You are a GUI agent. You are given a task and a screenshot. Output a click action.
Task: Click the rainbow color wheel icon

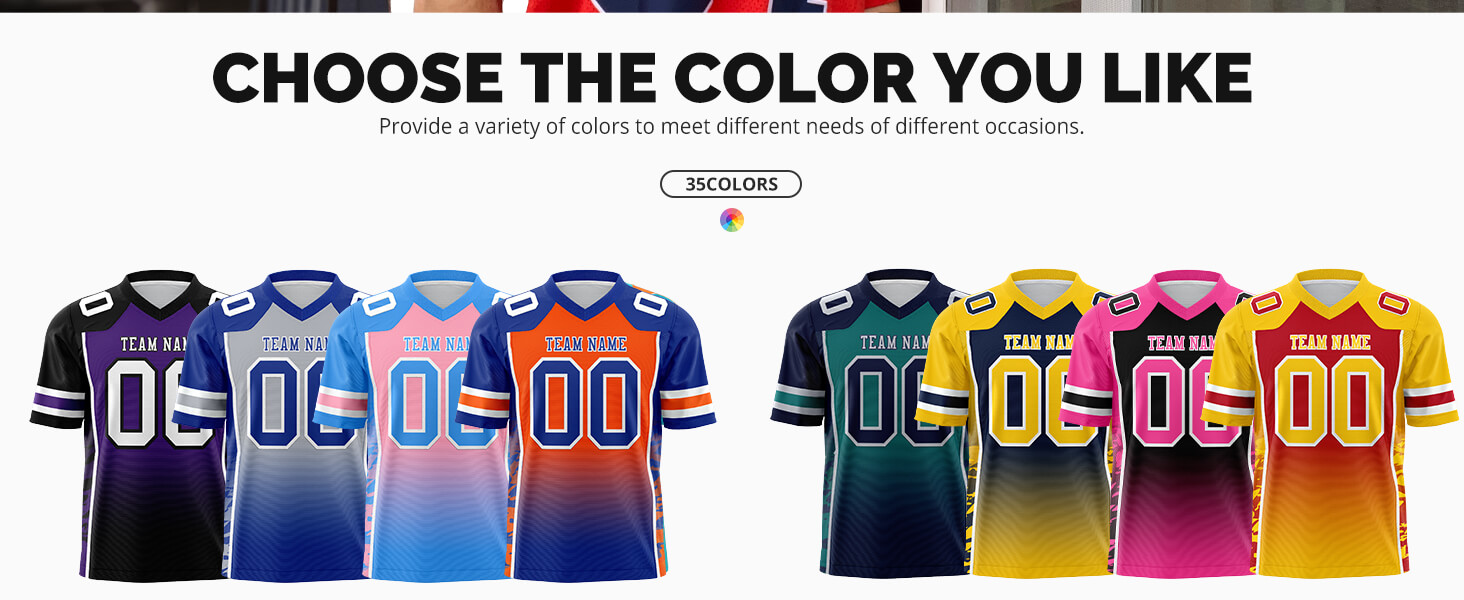(x=732, y=220)
